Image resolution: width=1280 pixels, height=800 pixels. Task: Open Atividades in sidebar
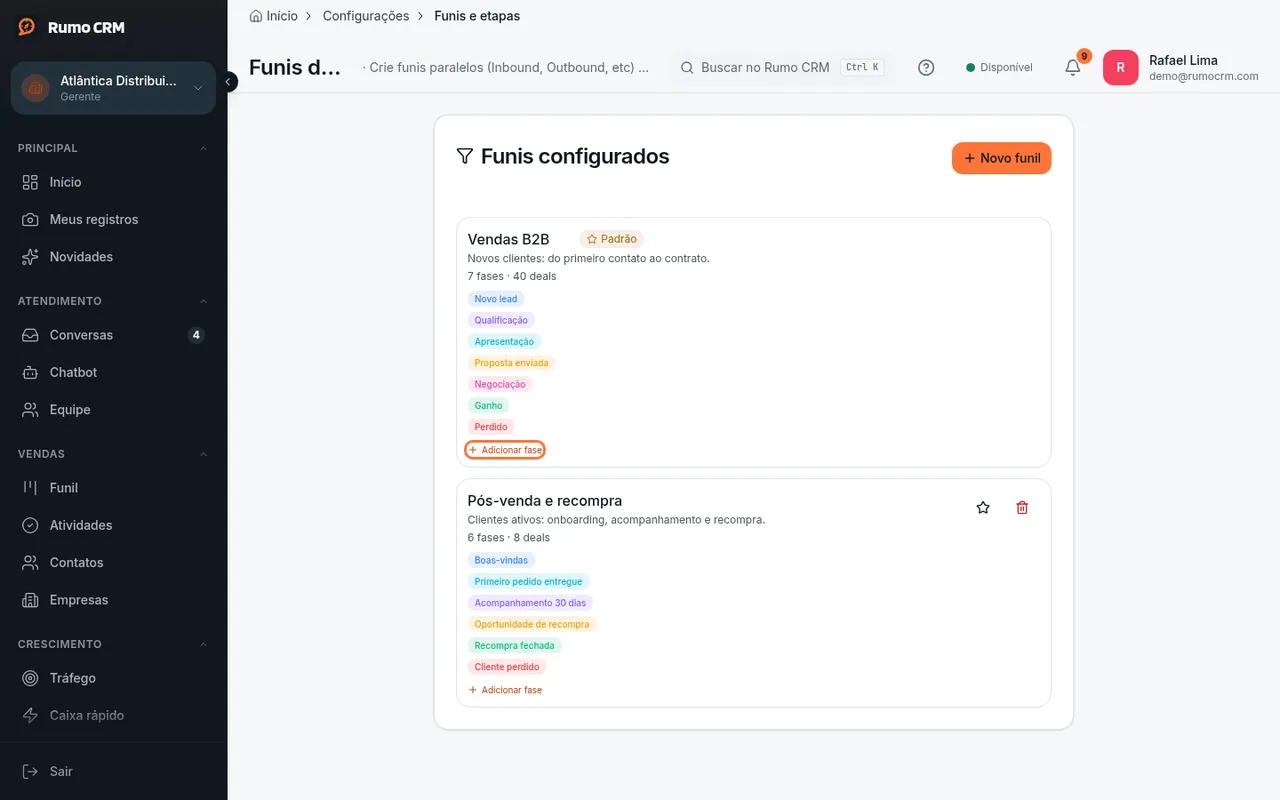[114, 525]
